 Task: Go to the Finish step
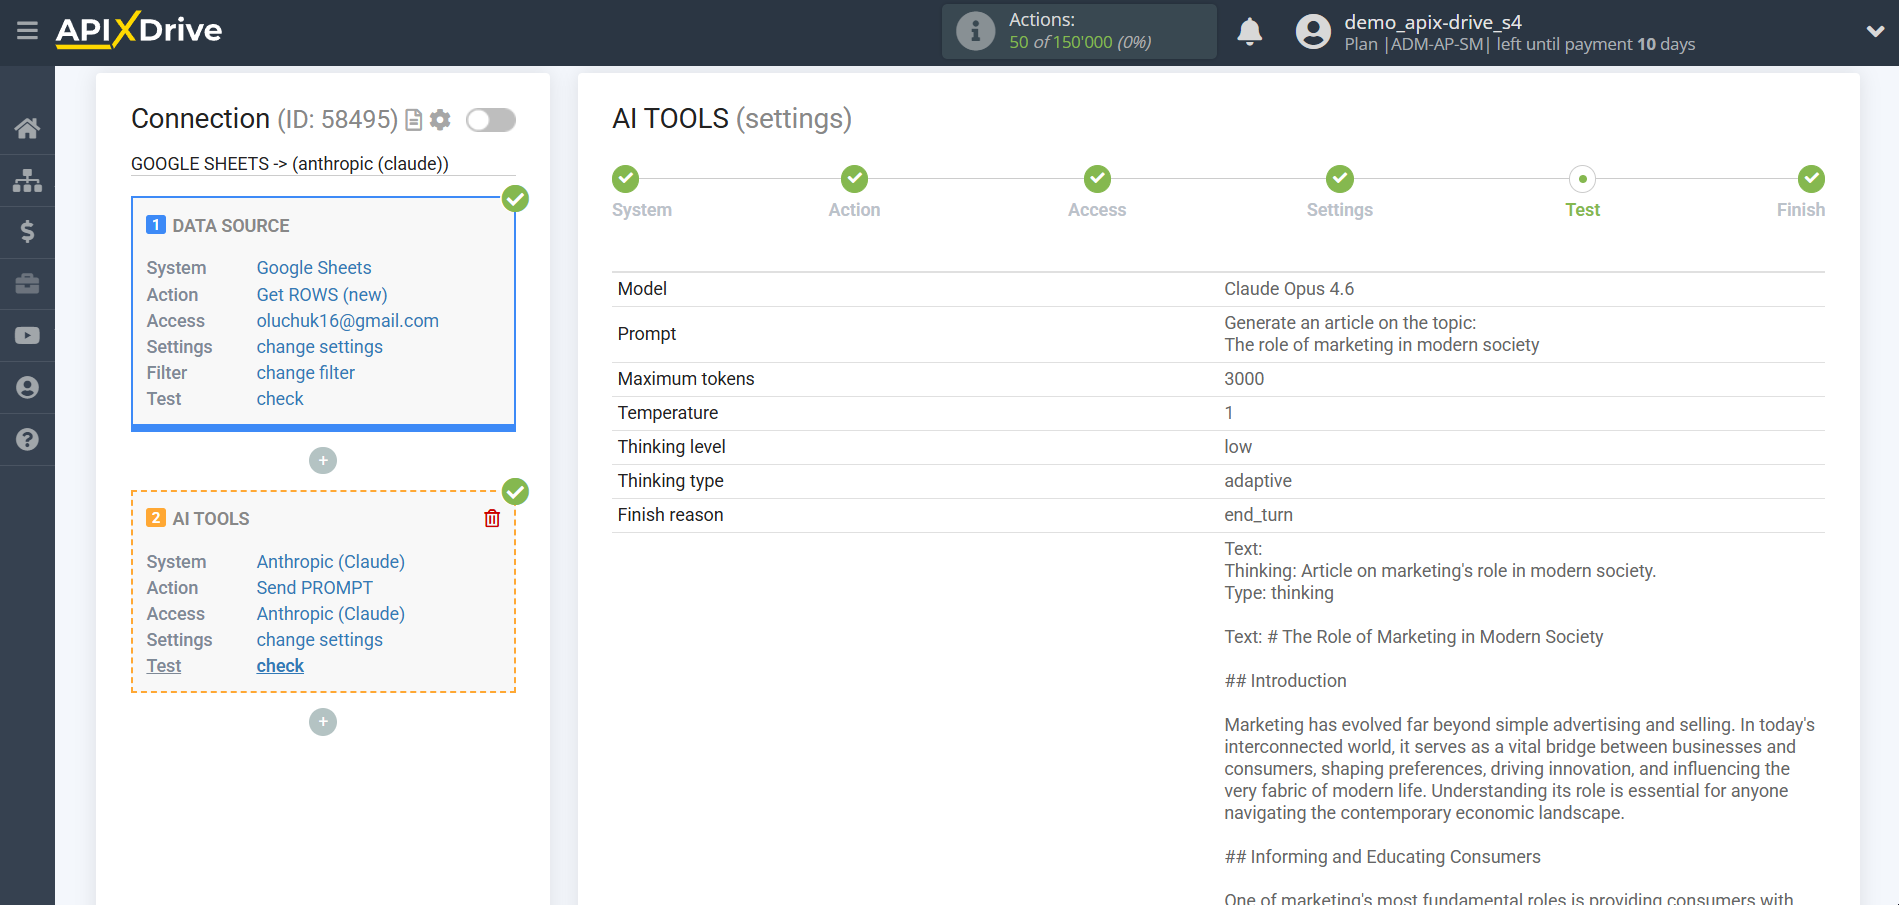(1811, 179)
